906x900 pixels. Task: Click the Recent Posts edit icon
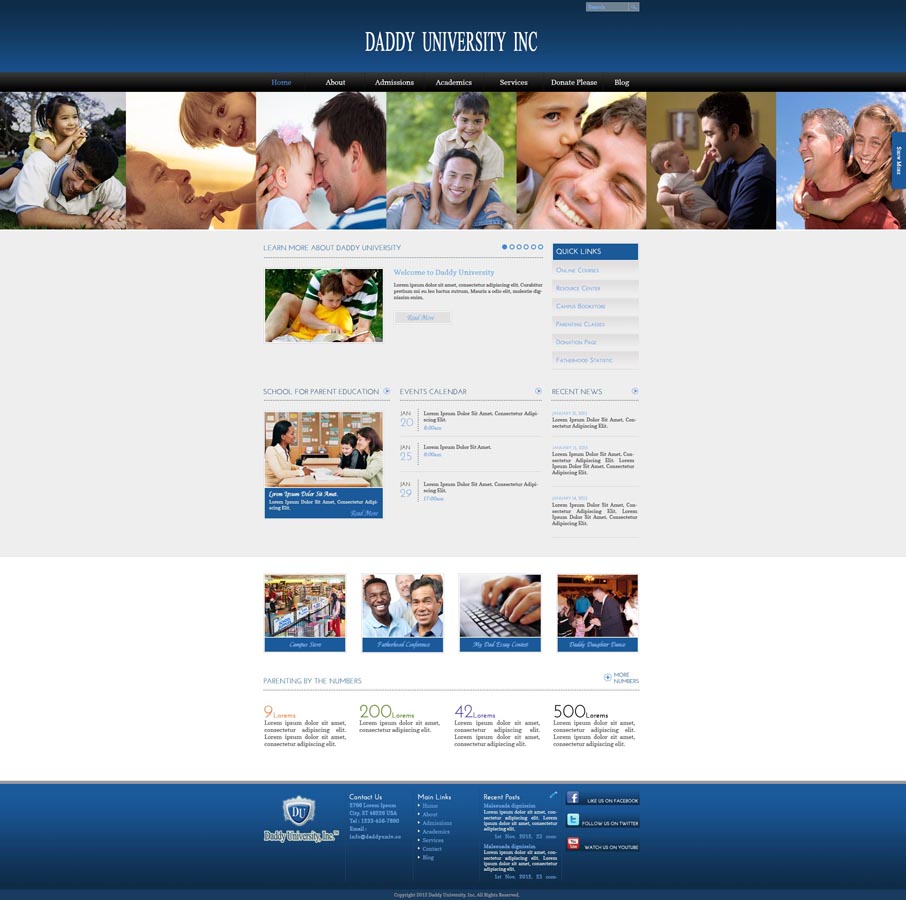[x=554, y=796]
